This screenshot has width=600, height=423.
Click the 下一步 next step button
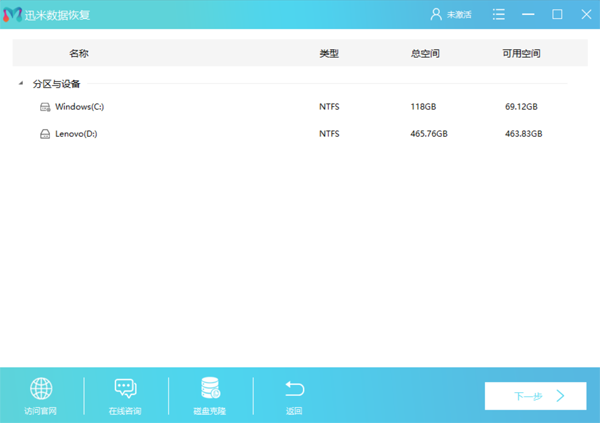click(x=536, y=396)
